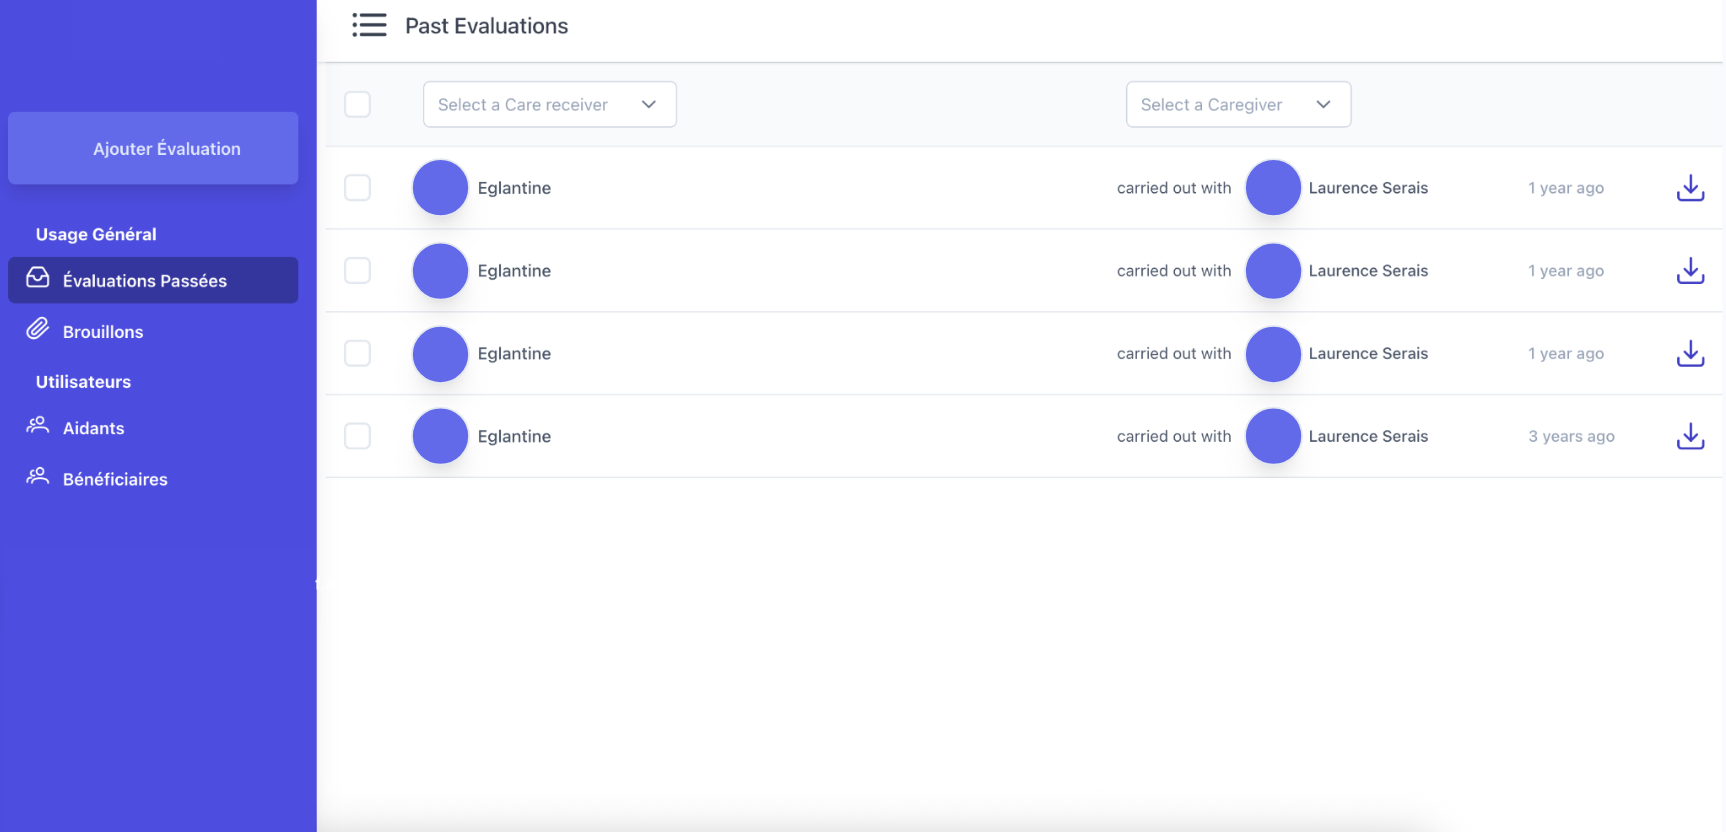
Task: Download the third row's evaluation
Action: click(1690, 354)
